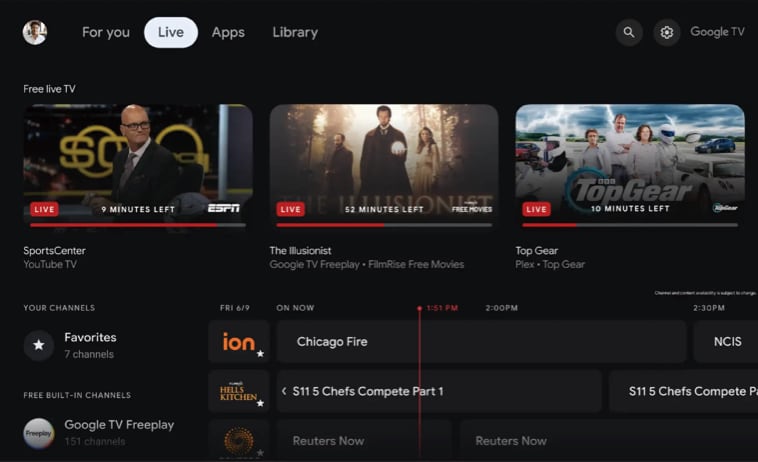Open settings gear icon
This screenshot has height=462, width=758.
[667, 32]
